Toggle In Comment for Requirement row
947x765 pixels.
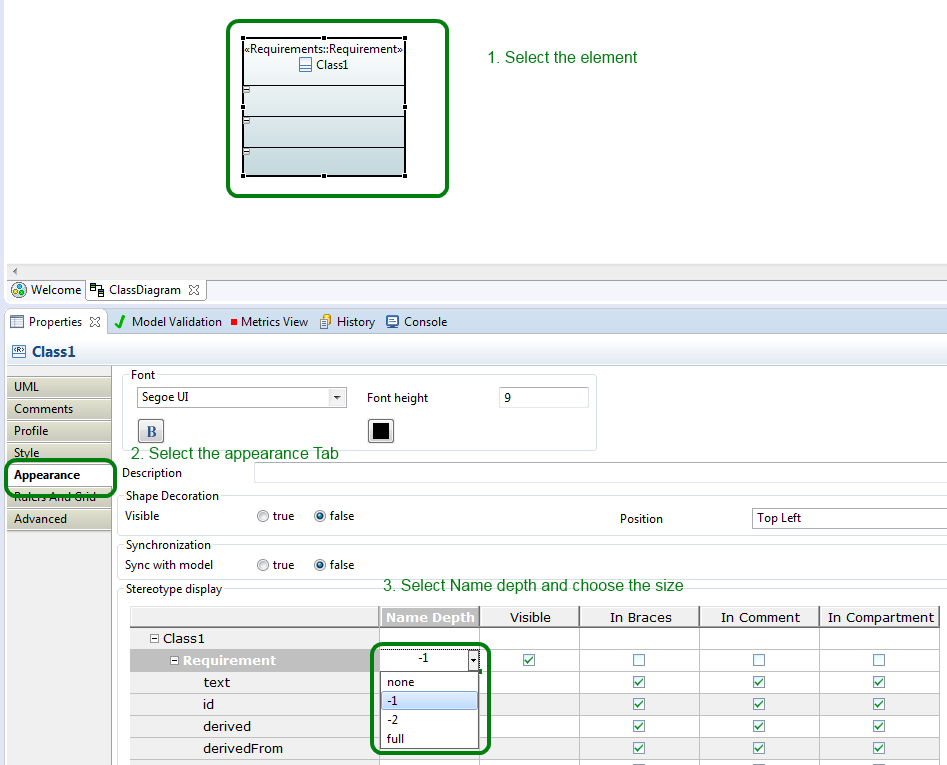(759, 660)
